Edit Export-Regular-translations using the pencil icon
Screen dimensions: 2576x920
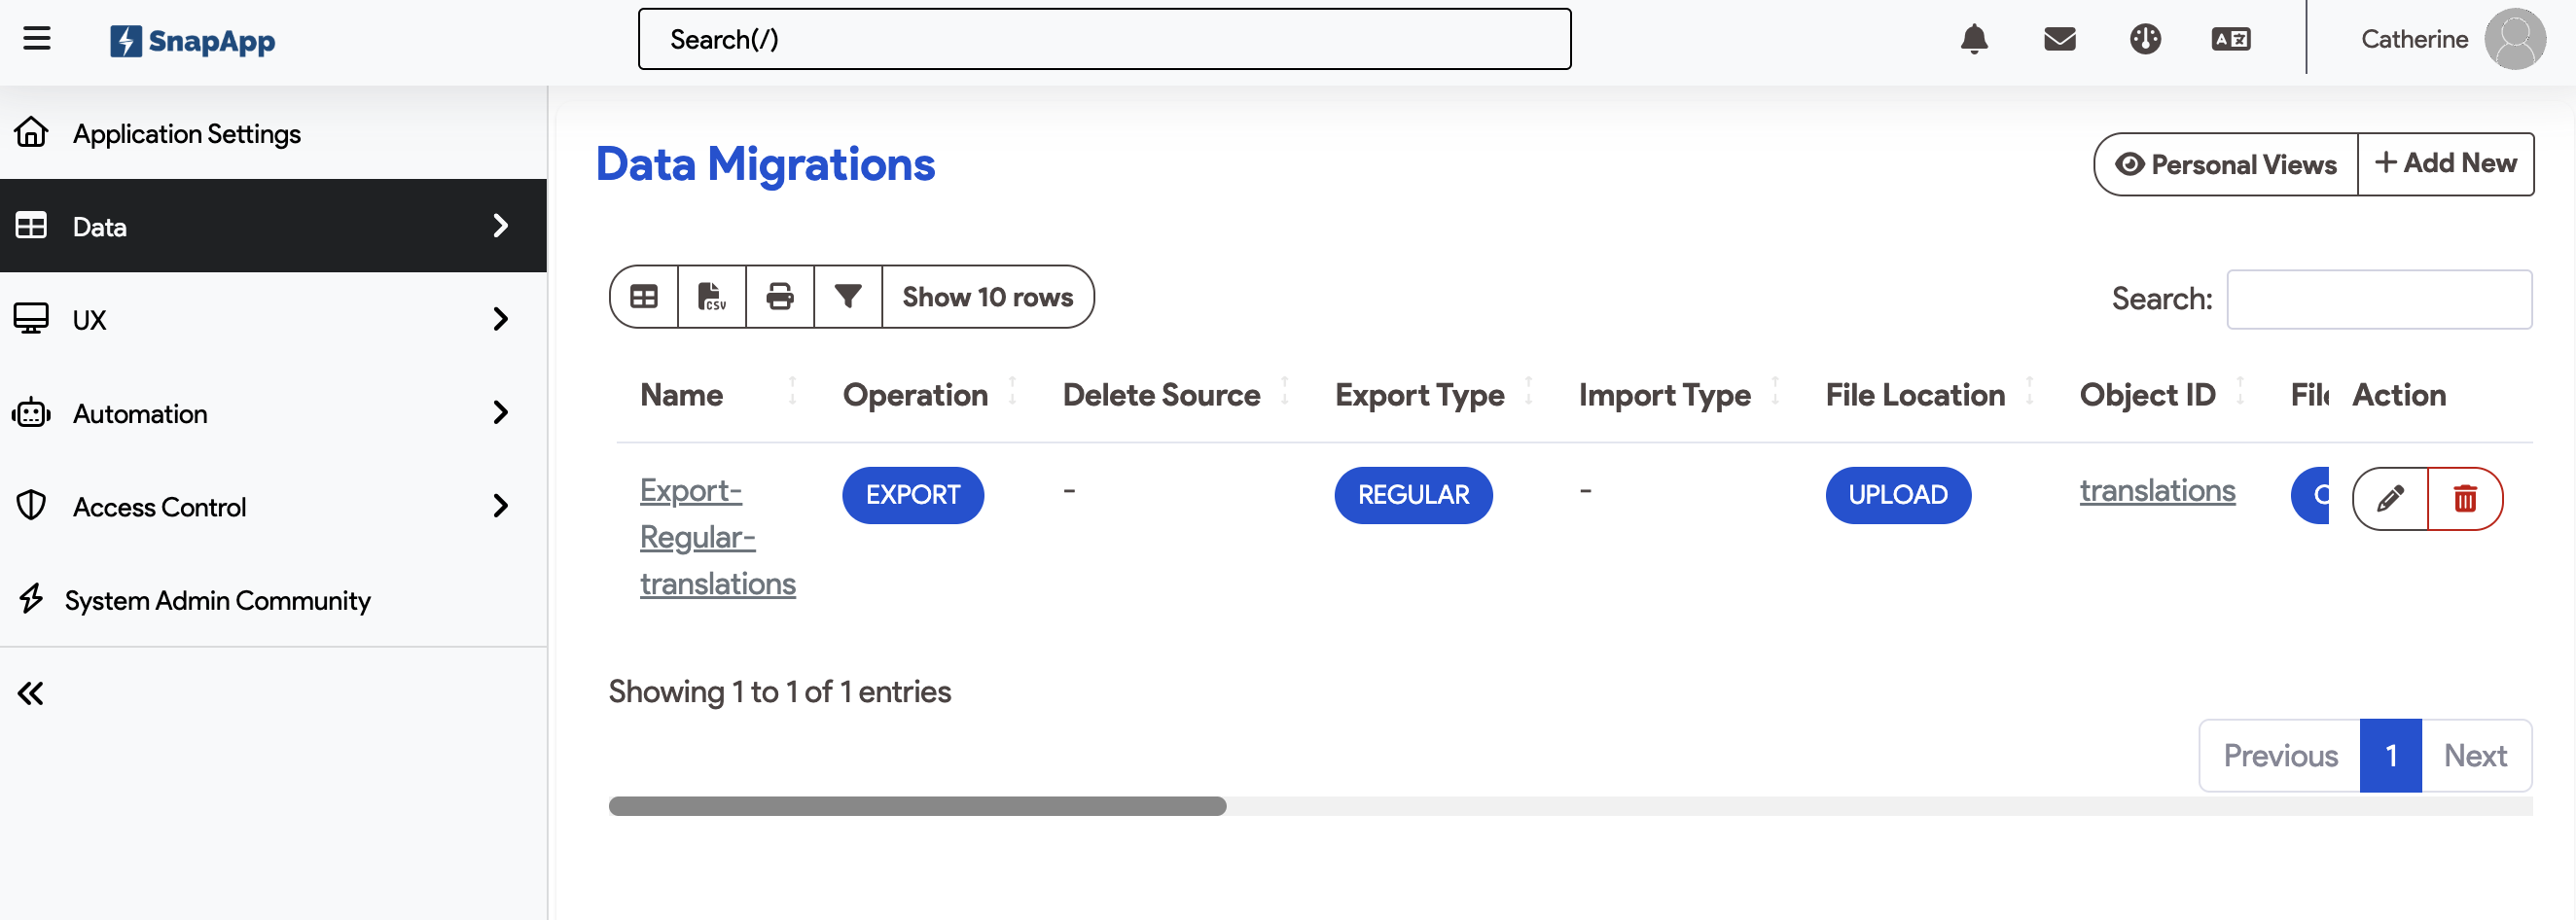coord(2392,497)
